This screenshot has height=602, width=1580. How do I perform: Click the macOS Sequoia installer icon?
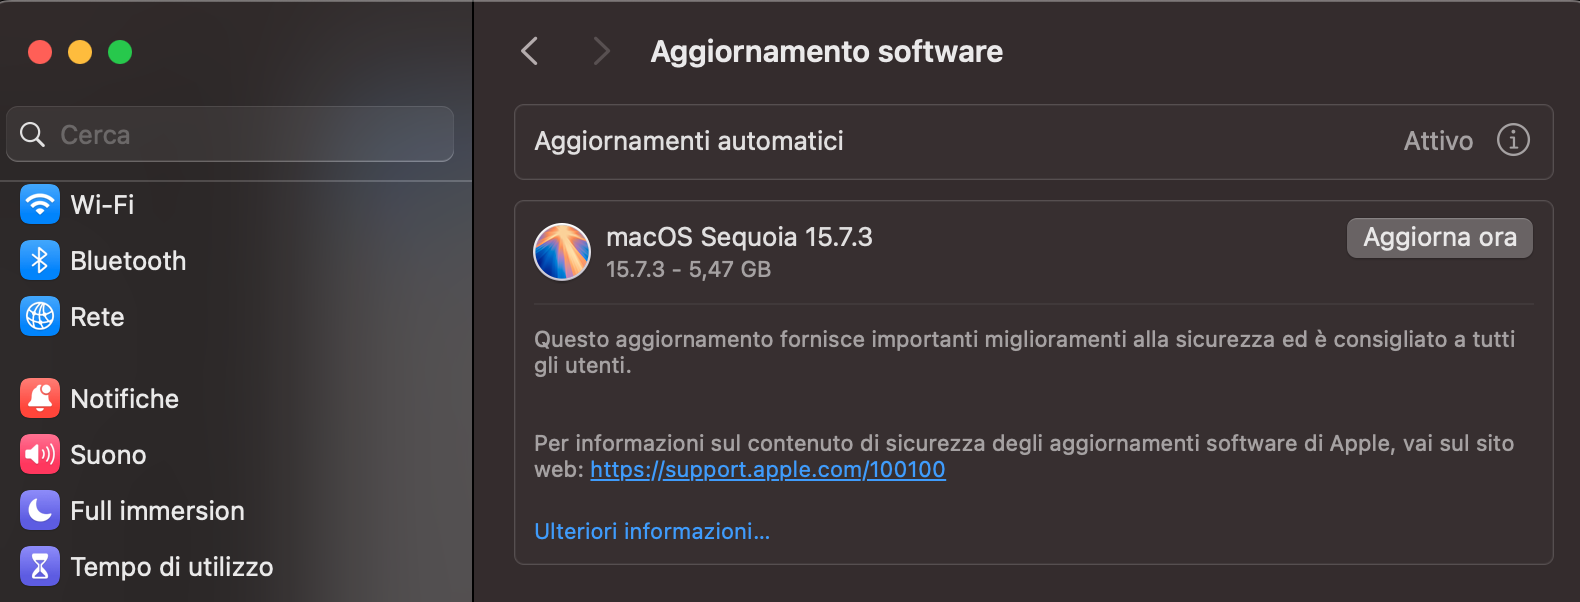562,252
